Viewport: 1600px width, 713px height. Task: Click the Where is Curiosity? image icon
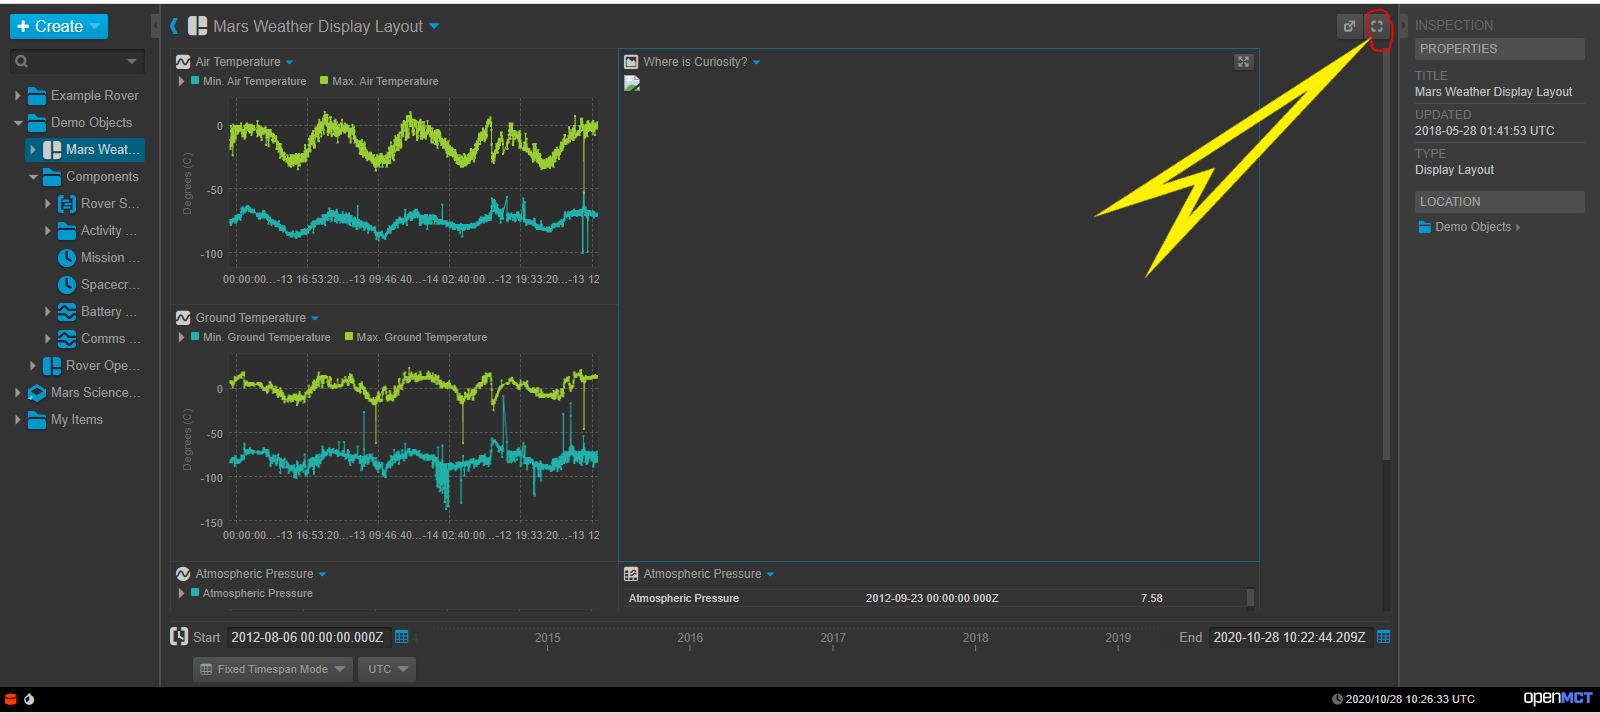631,62
